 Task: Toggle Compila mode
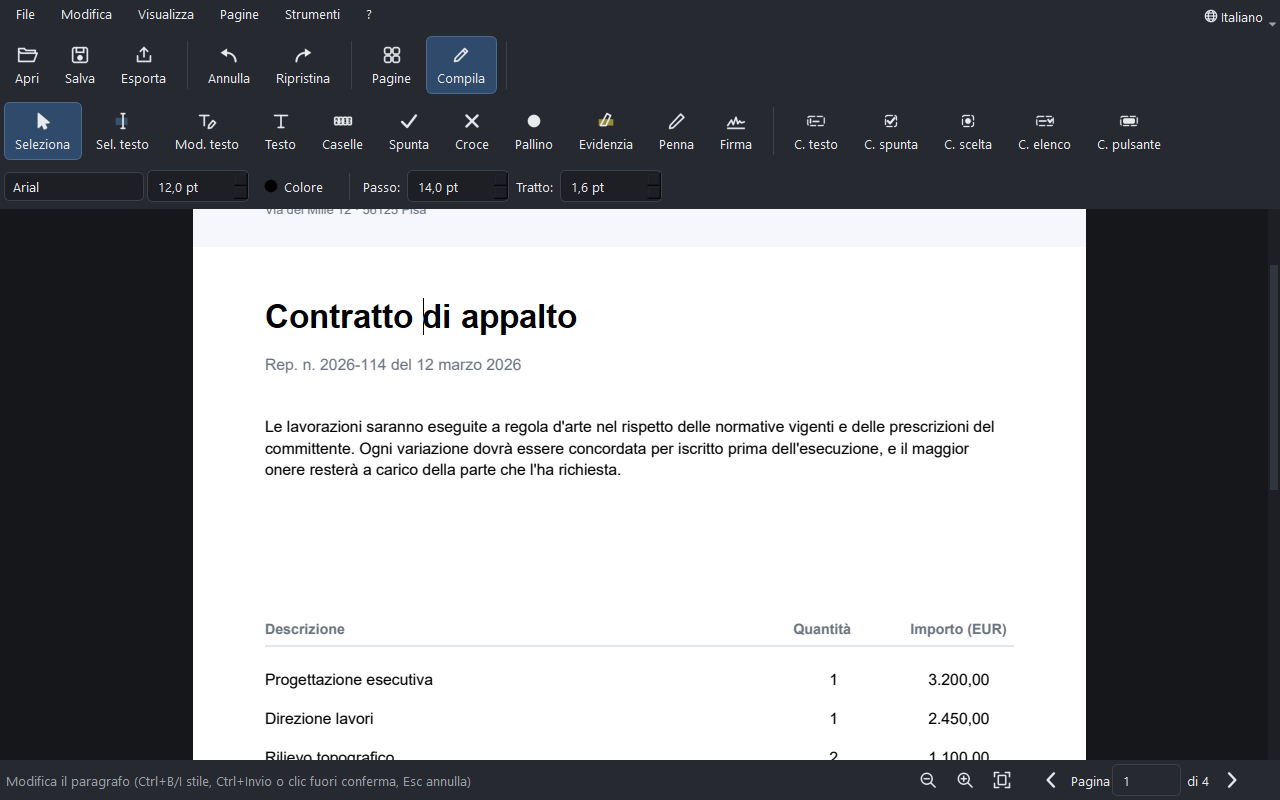461,65
